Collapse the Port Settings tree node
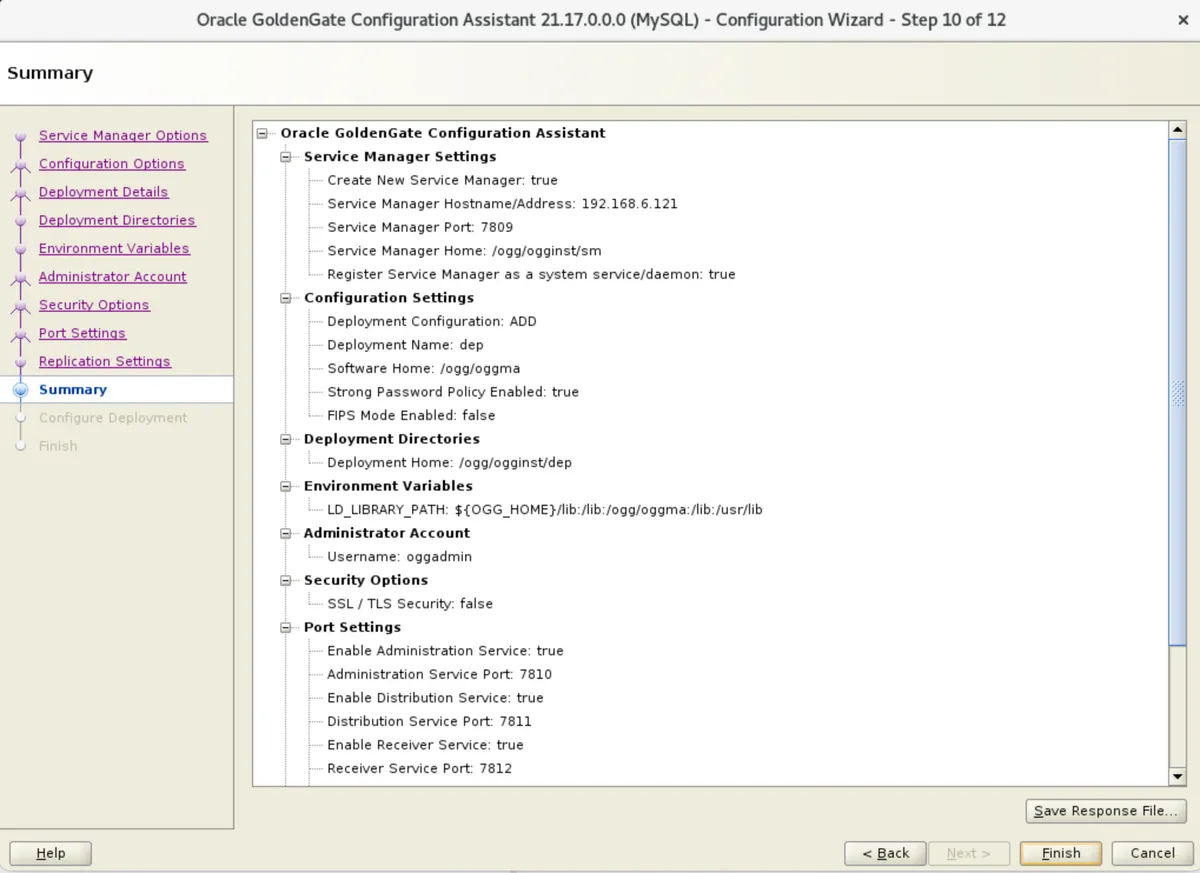The image size is (1200, 873). pyautogui.click(x=285, y=627)
